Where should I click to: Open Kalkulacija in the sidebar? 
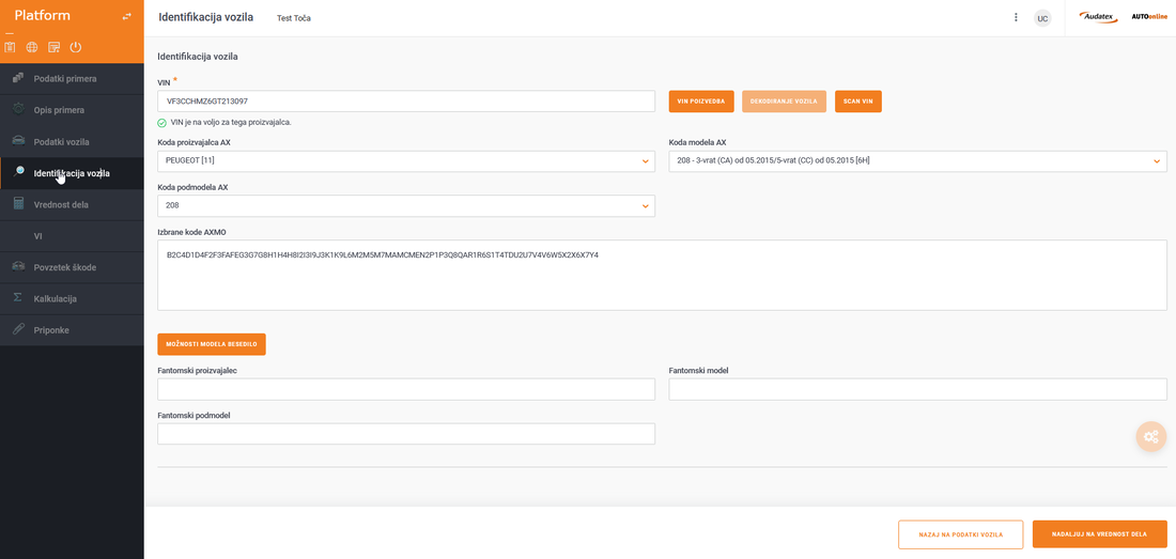pos(55,299)
